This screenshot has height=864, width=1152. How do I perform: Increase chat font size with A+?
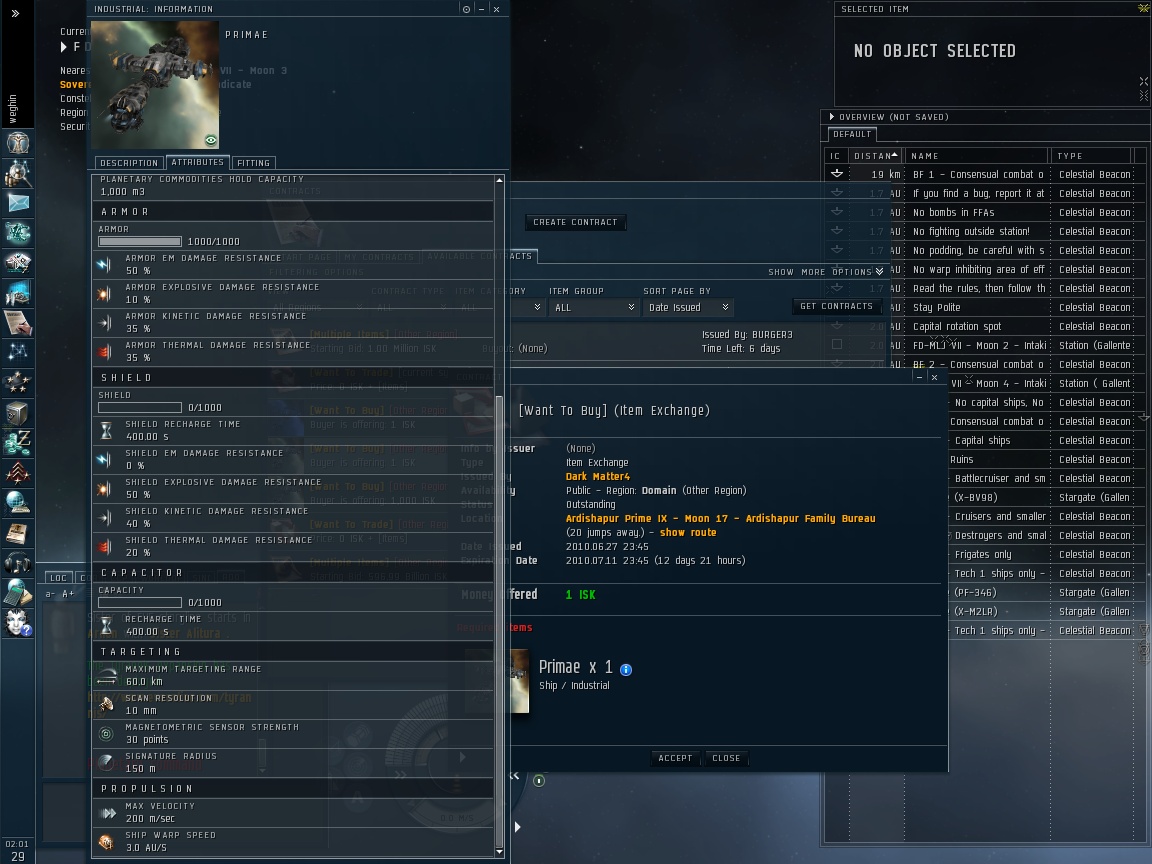click(x=68, y=594)
